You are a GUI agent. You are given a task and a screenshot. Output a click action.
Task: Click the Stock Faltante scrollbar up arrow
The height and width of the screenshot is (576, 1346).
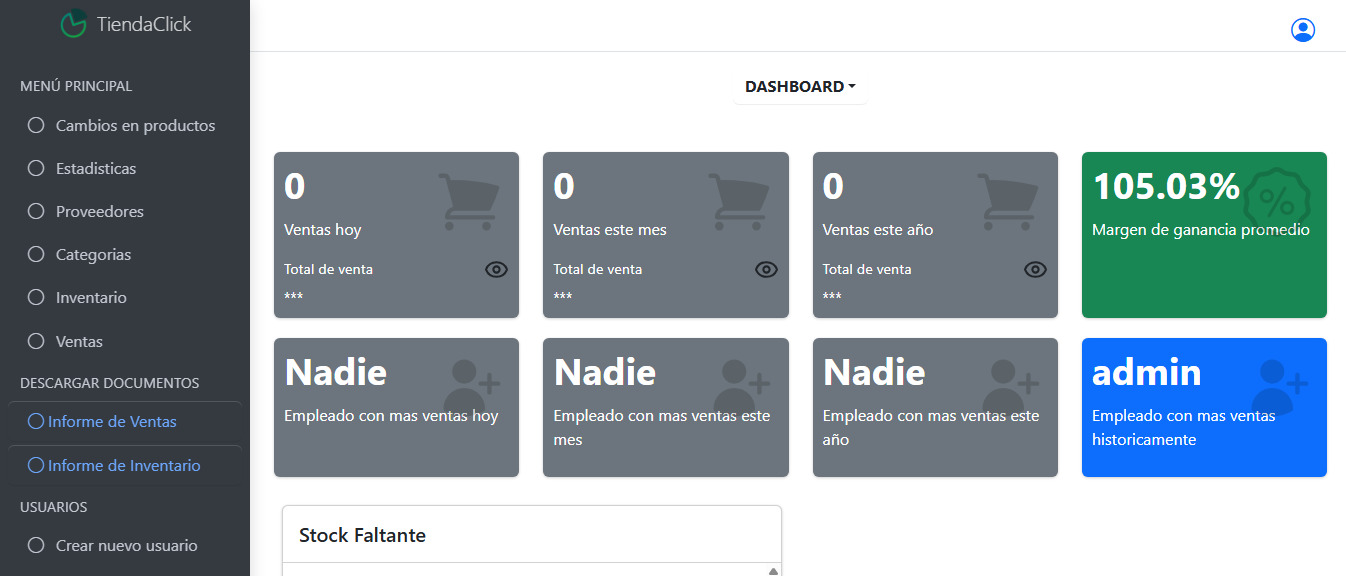(x=773, y=571)
